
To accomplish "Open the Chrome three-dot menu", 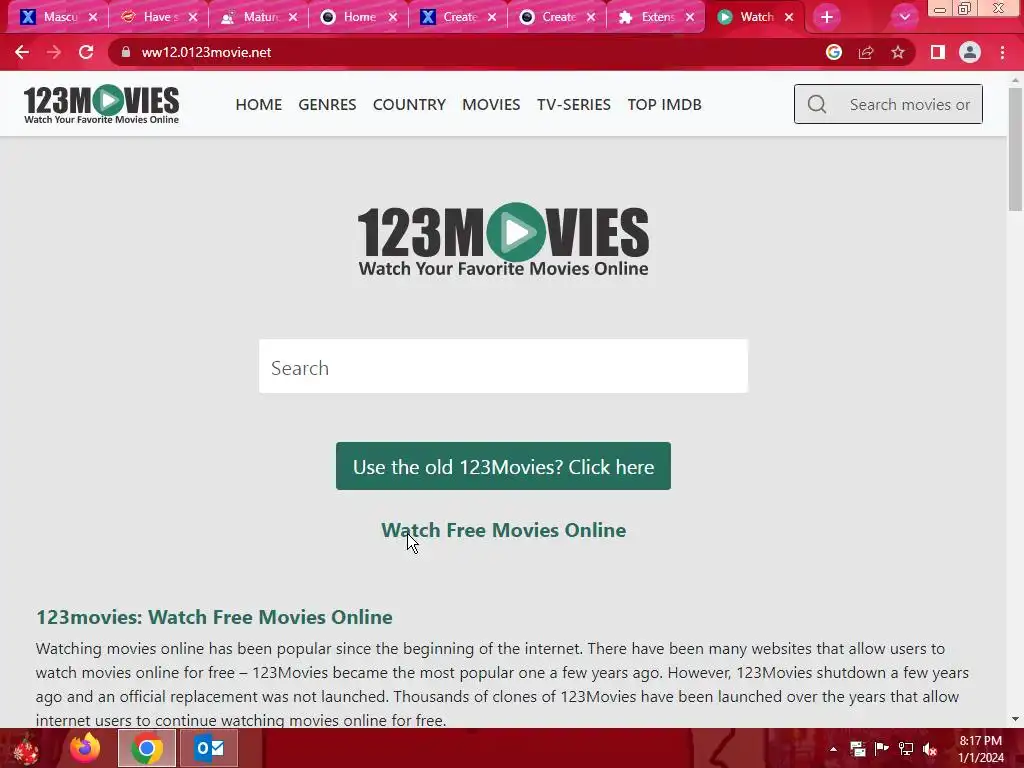I will pos(1002,52).
